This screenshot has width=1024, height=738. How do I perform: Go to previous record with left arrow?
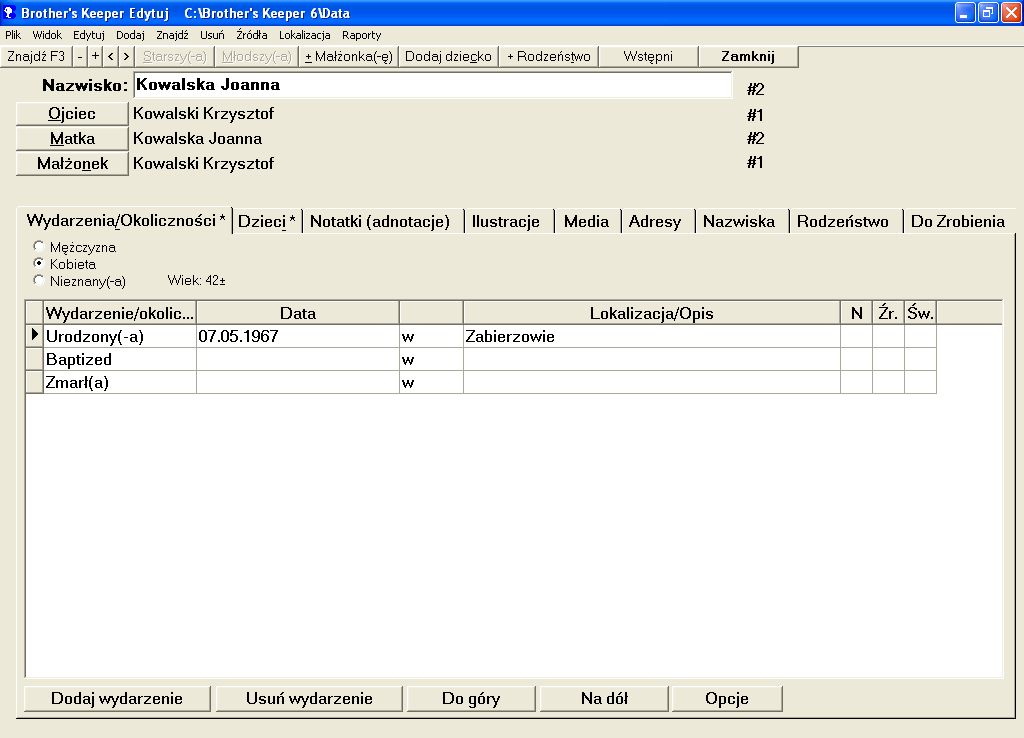click(x=110, y=57)
